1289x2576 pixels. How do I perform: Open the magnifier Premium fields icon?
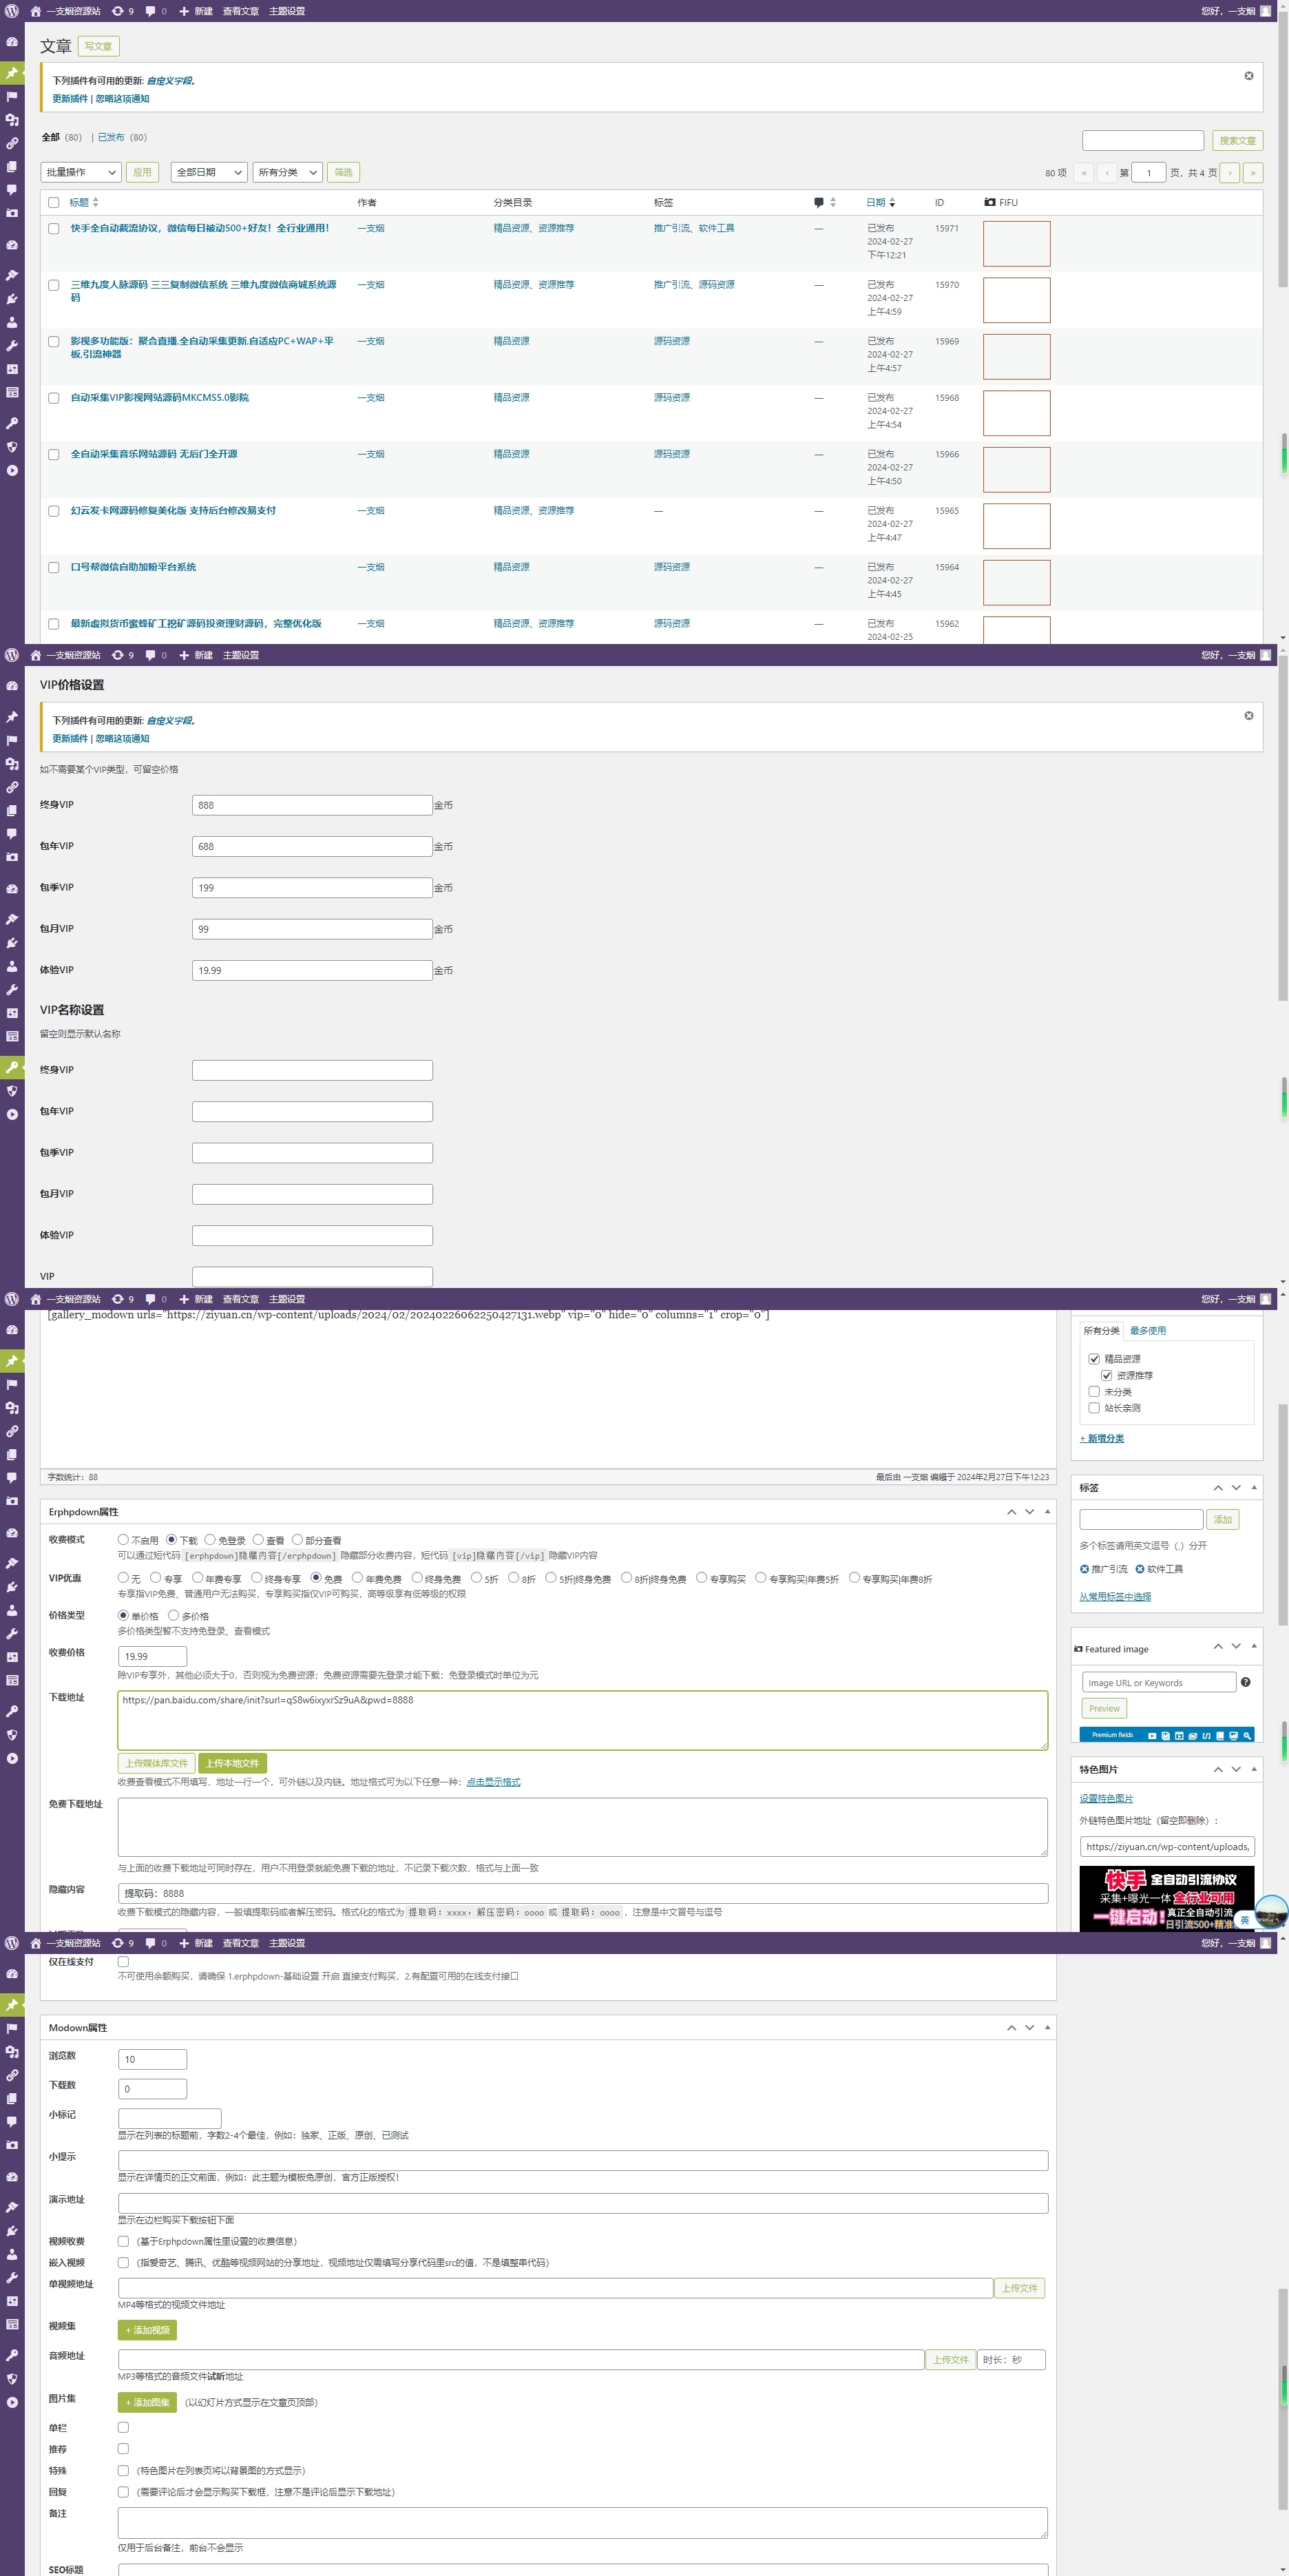click(x=1247, y=1736)
